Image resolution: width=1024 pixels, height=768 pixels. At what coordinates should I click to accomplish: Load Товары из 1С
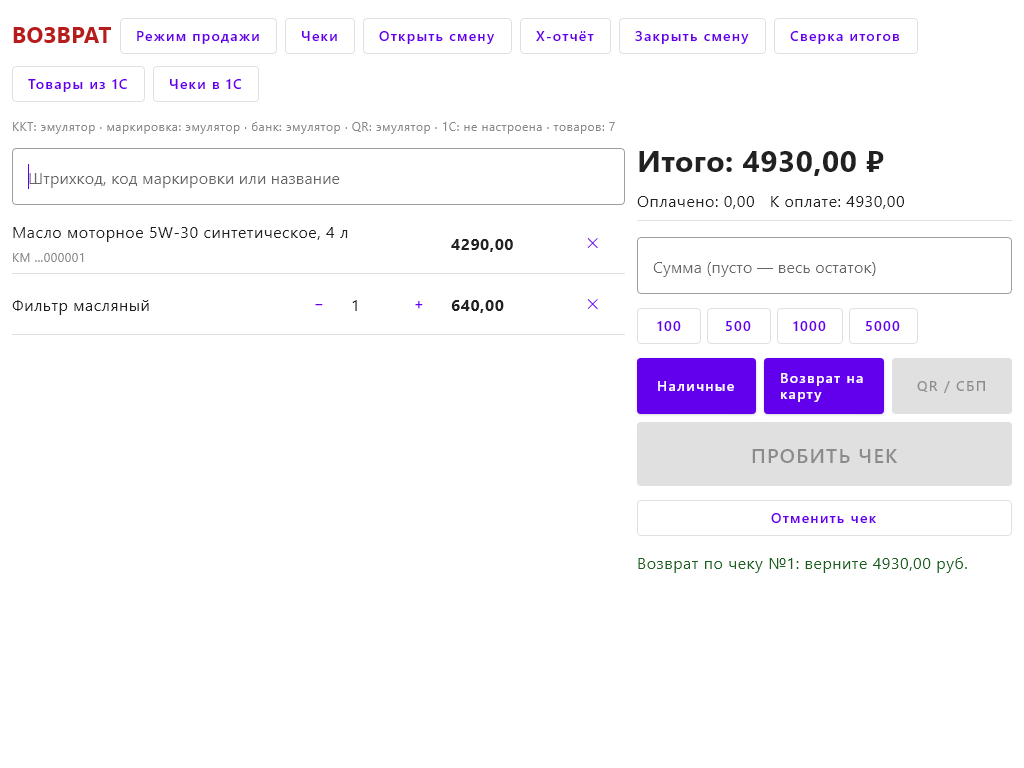78,84
